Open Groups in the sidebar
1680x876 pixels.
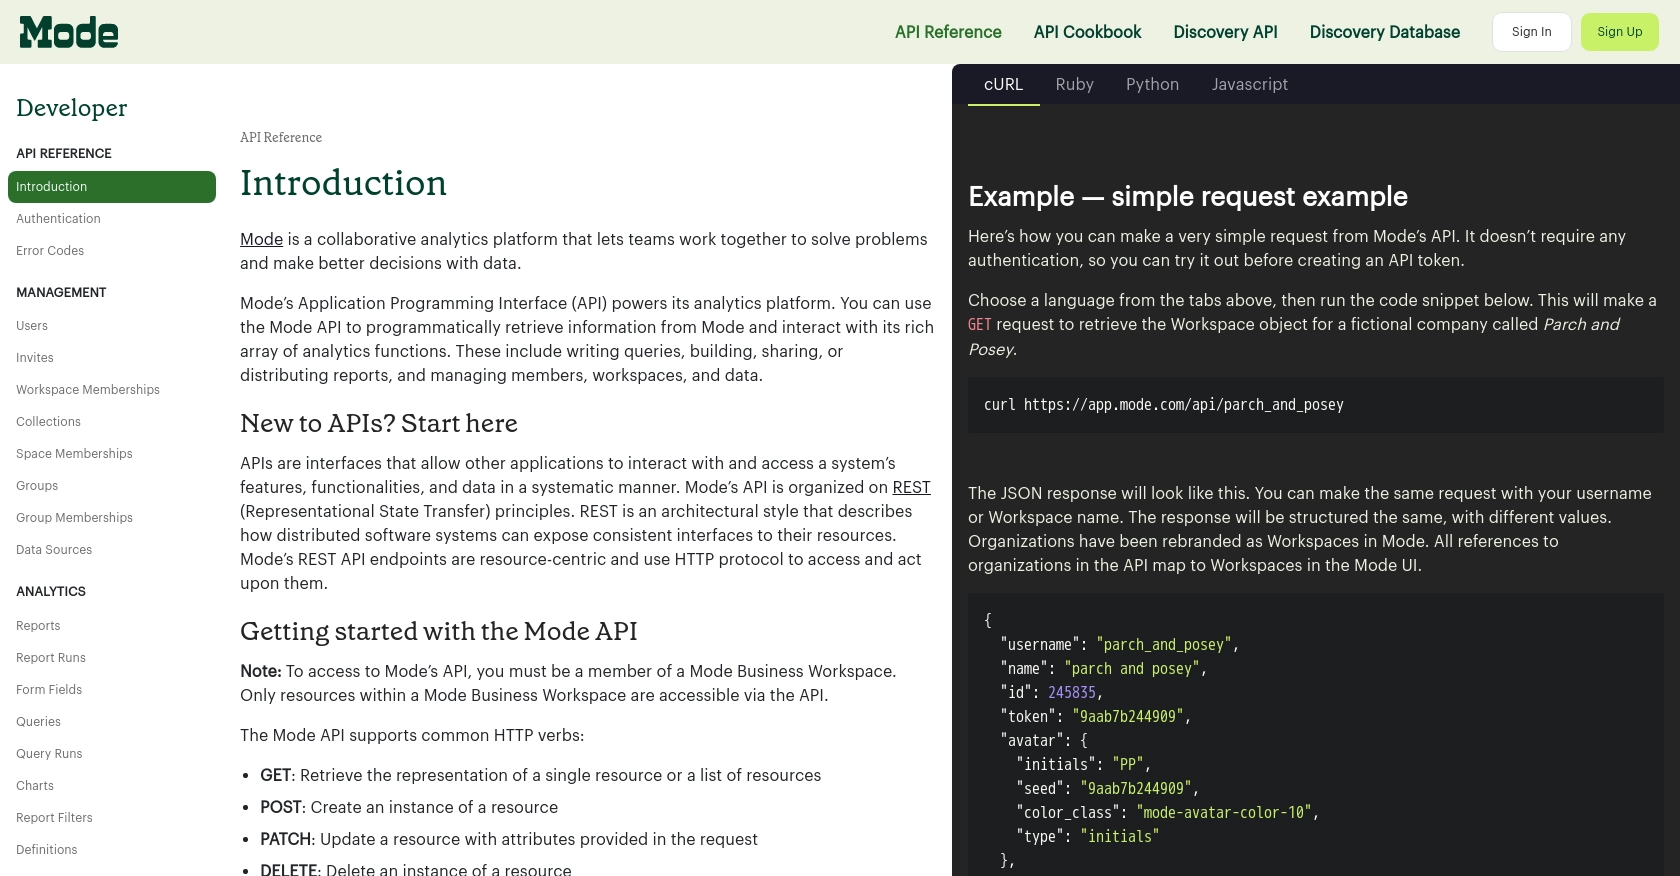click(x=37, y=486)
